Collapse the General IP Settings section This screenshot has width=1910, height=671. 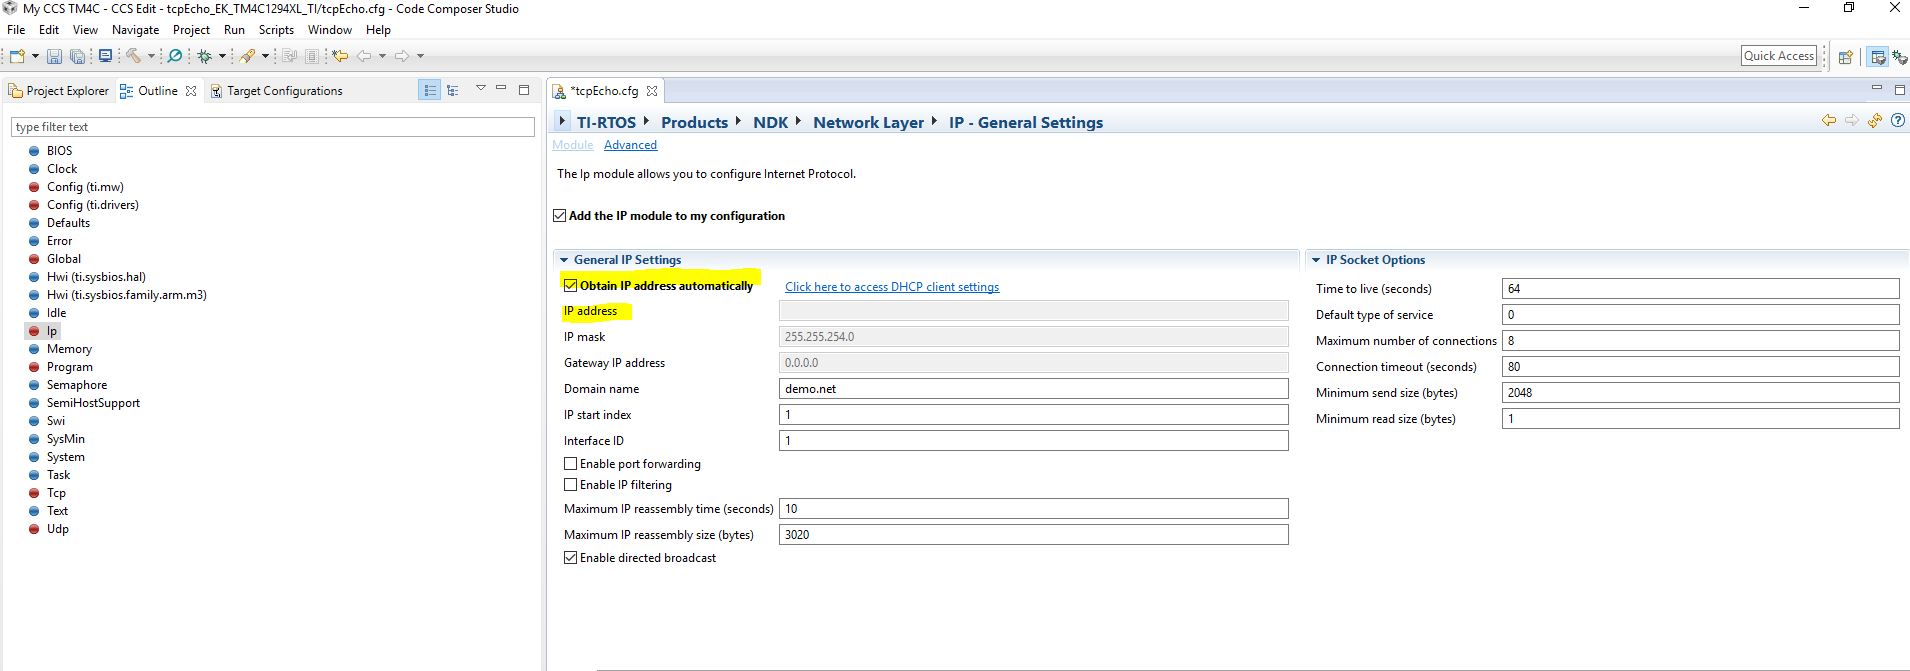564,260
